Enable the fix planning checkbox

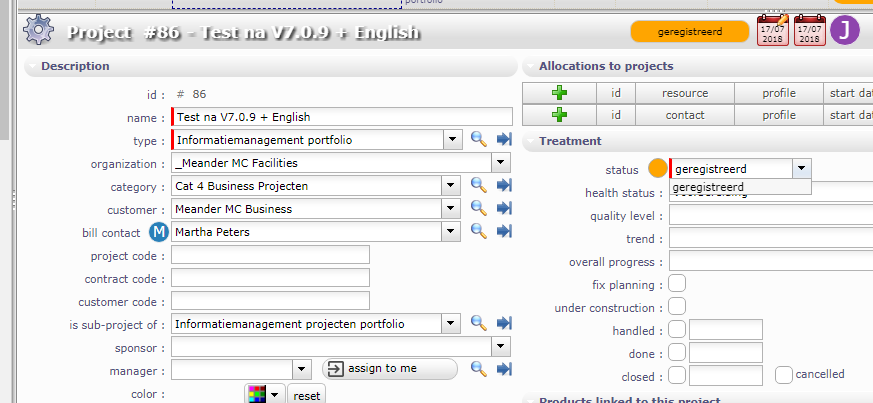(x=677, y=285)
